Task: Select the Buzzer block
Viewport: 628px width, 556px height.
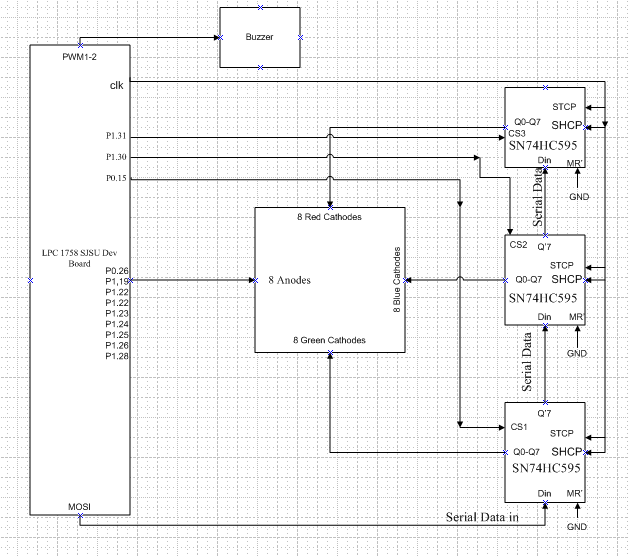Action: pos(260,37)
